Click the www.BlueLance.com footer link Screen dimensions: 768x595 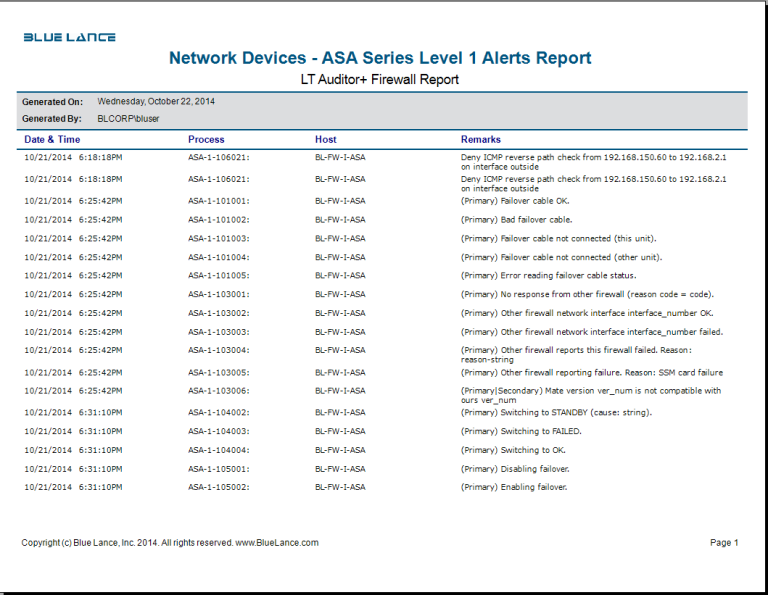coord(277,543)
